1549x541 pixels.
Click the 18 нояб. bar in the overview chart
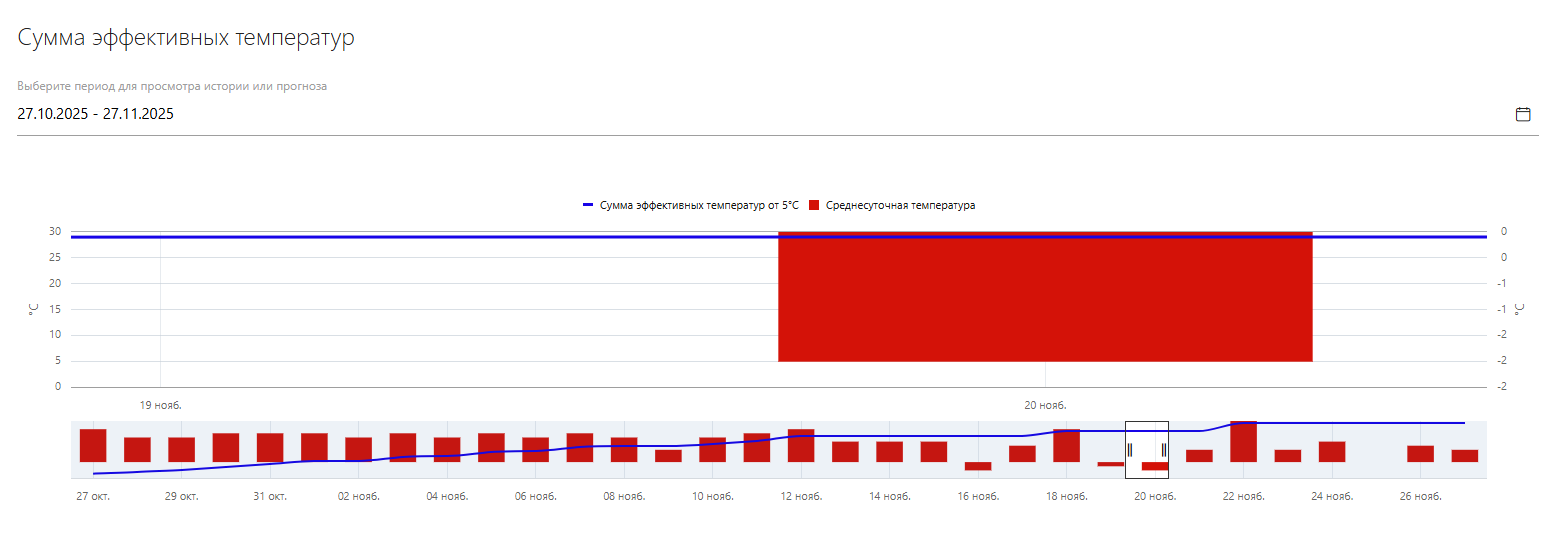coord(1066,445)
